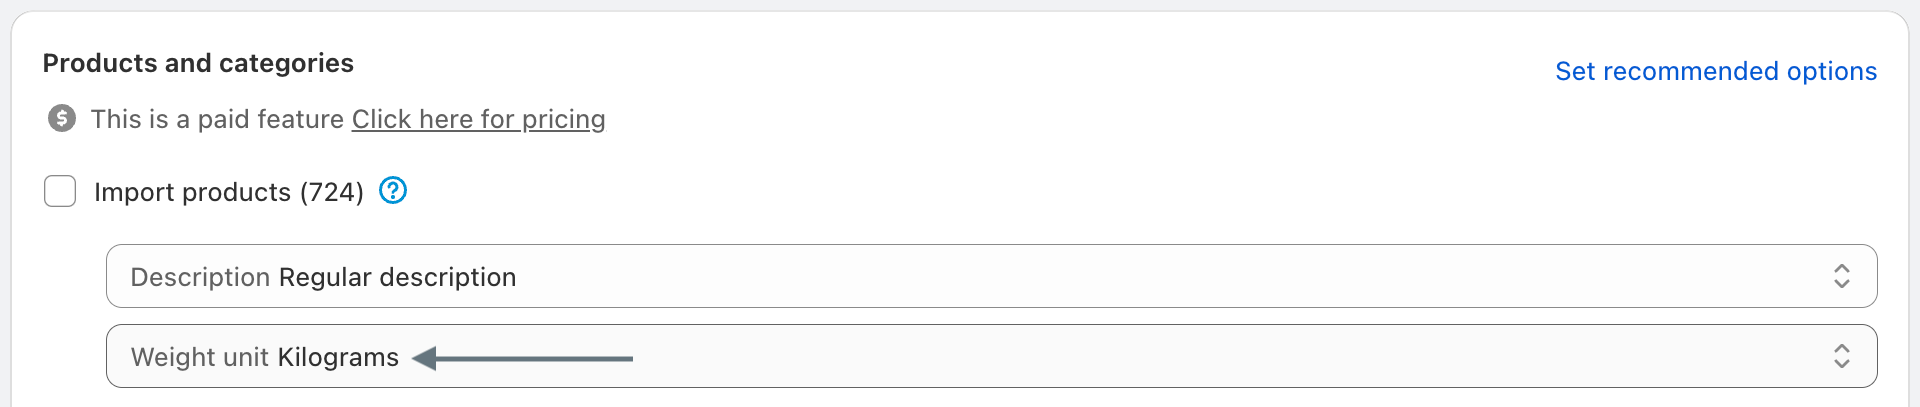Open the Import products help question-mark icon
Viewport: 1920px width, 407px height.
tap(393, 190)
